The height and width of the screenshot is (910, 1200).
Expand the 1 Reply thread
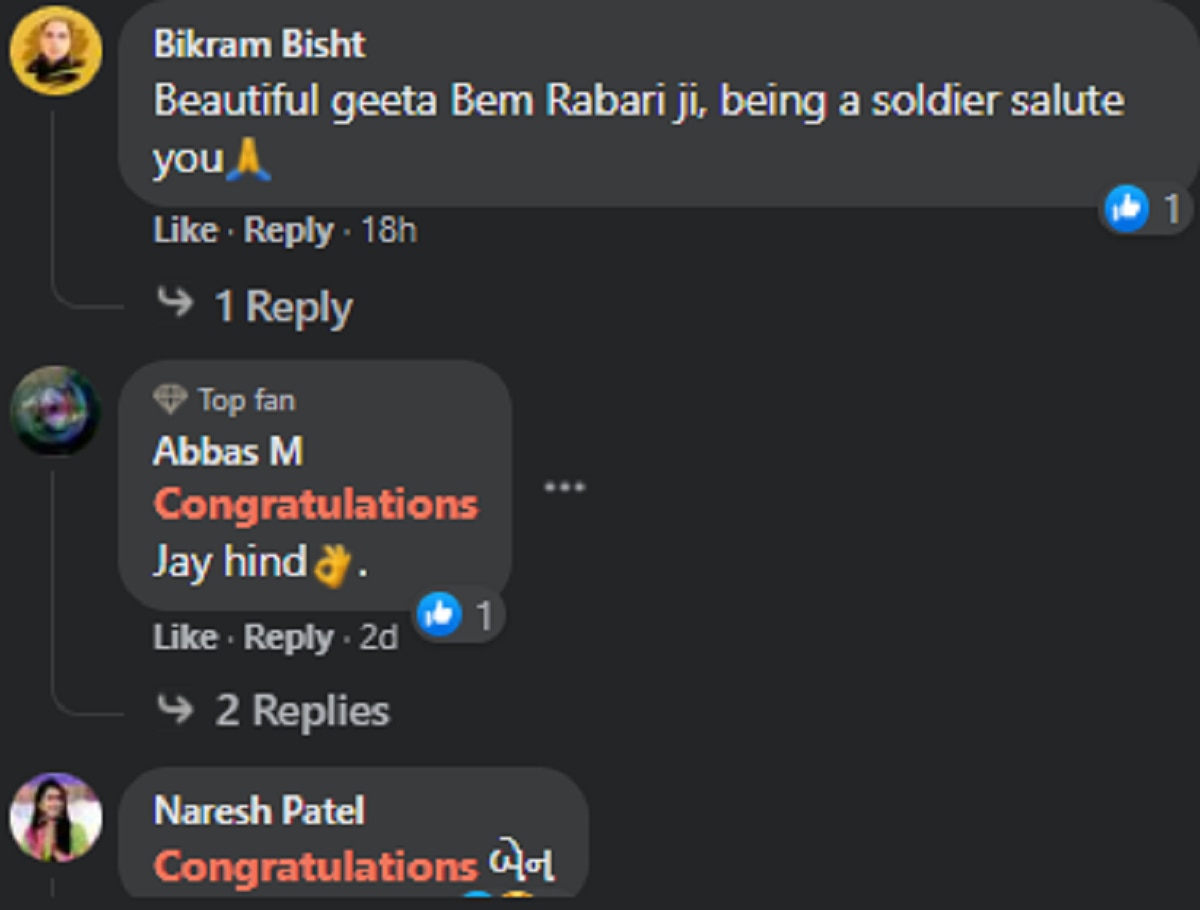[x=284, y=306]
